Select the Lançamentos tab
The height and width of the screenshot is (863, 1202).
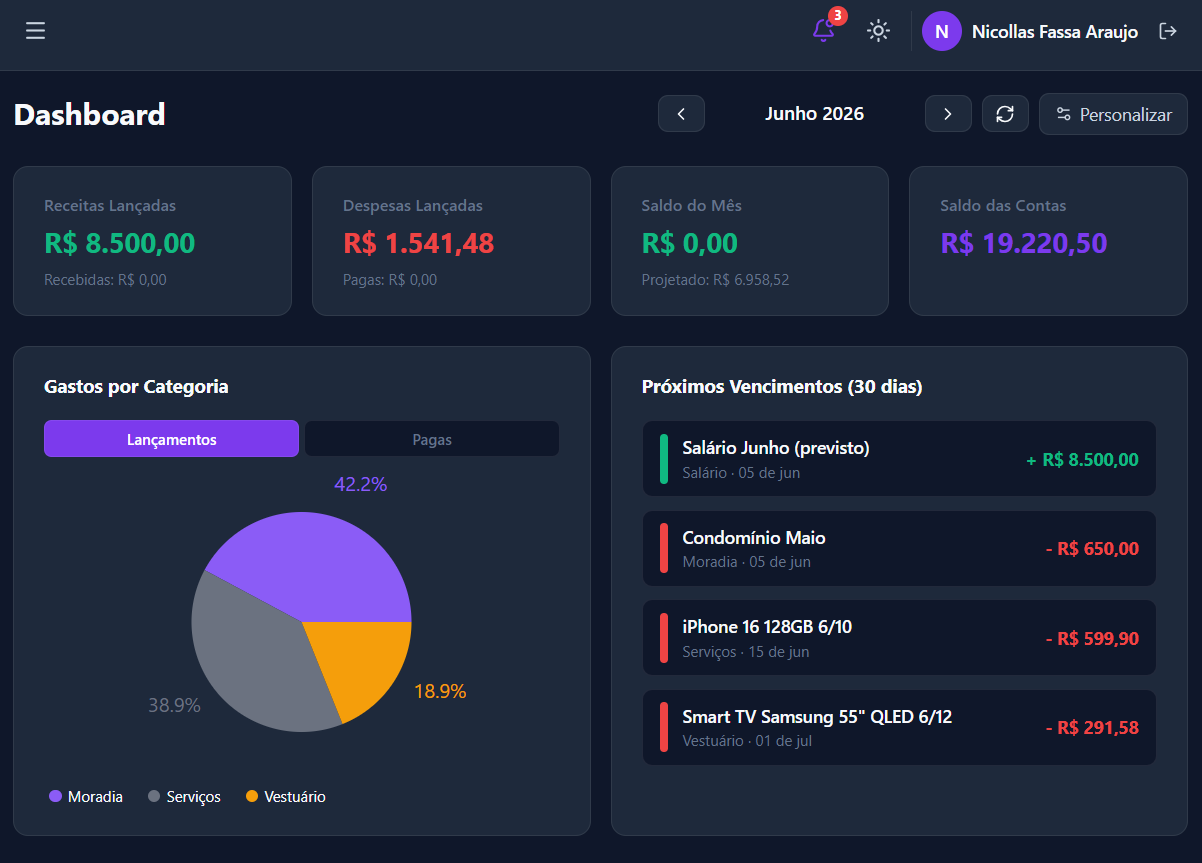[171, 439]
